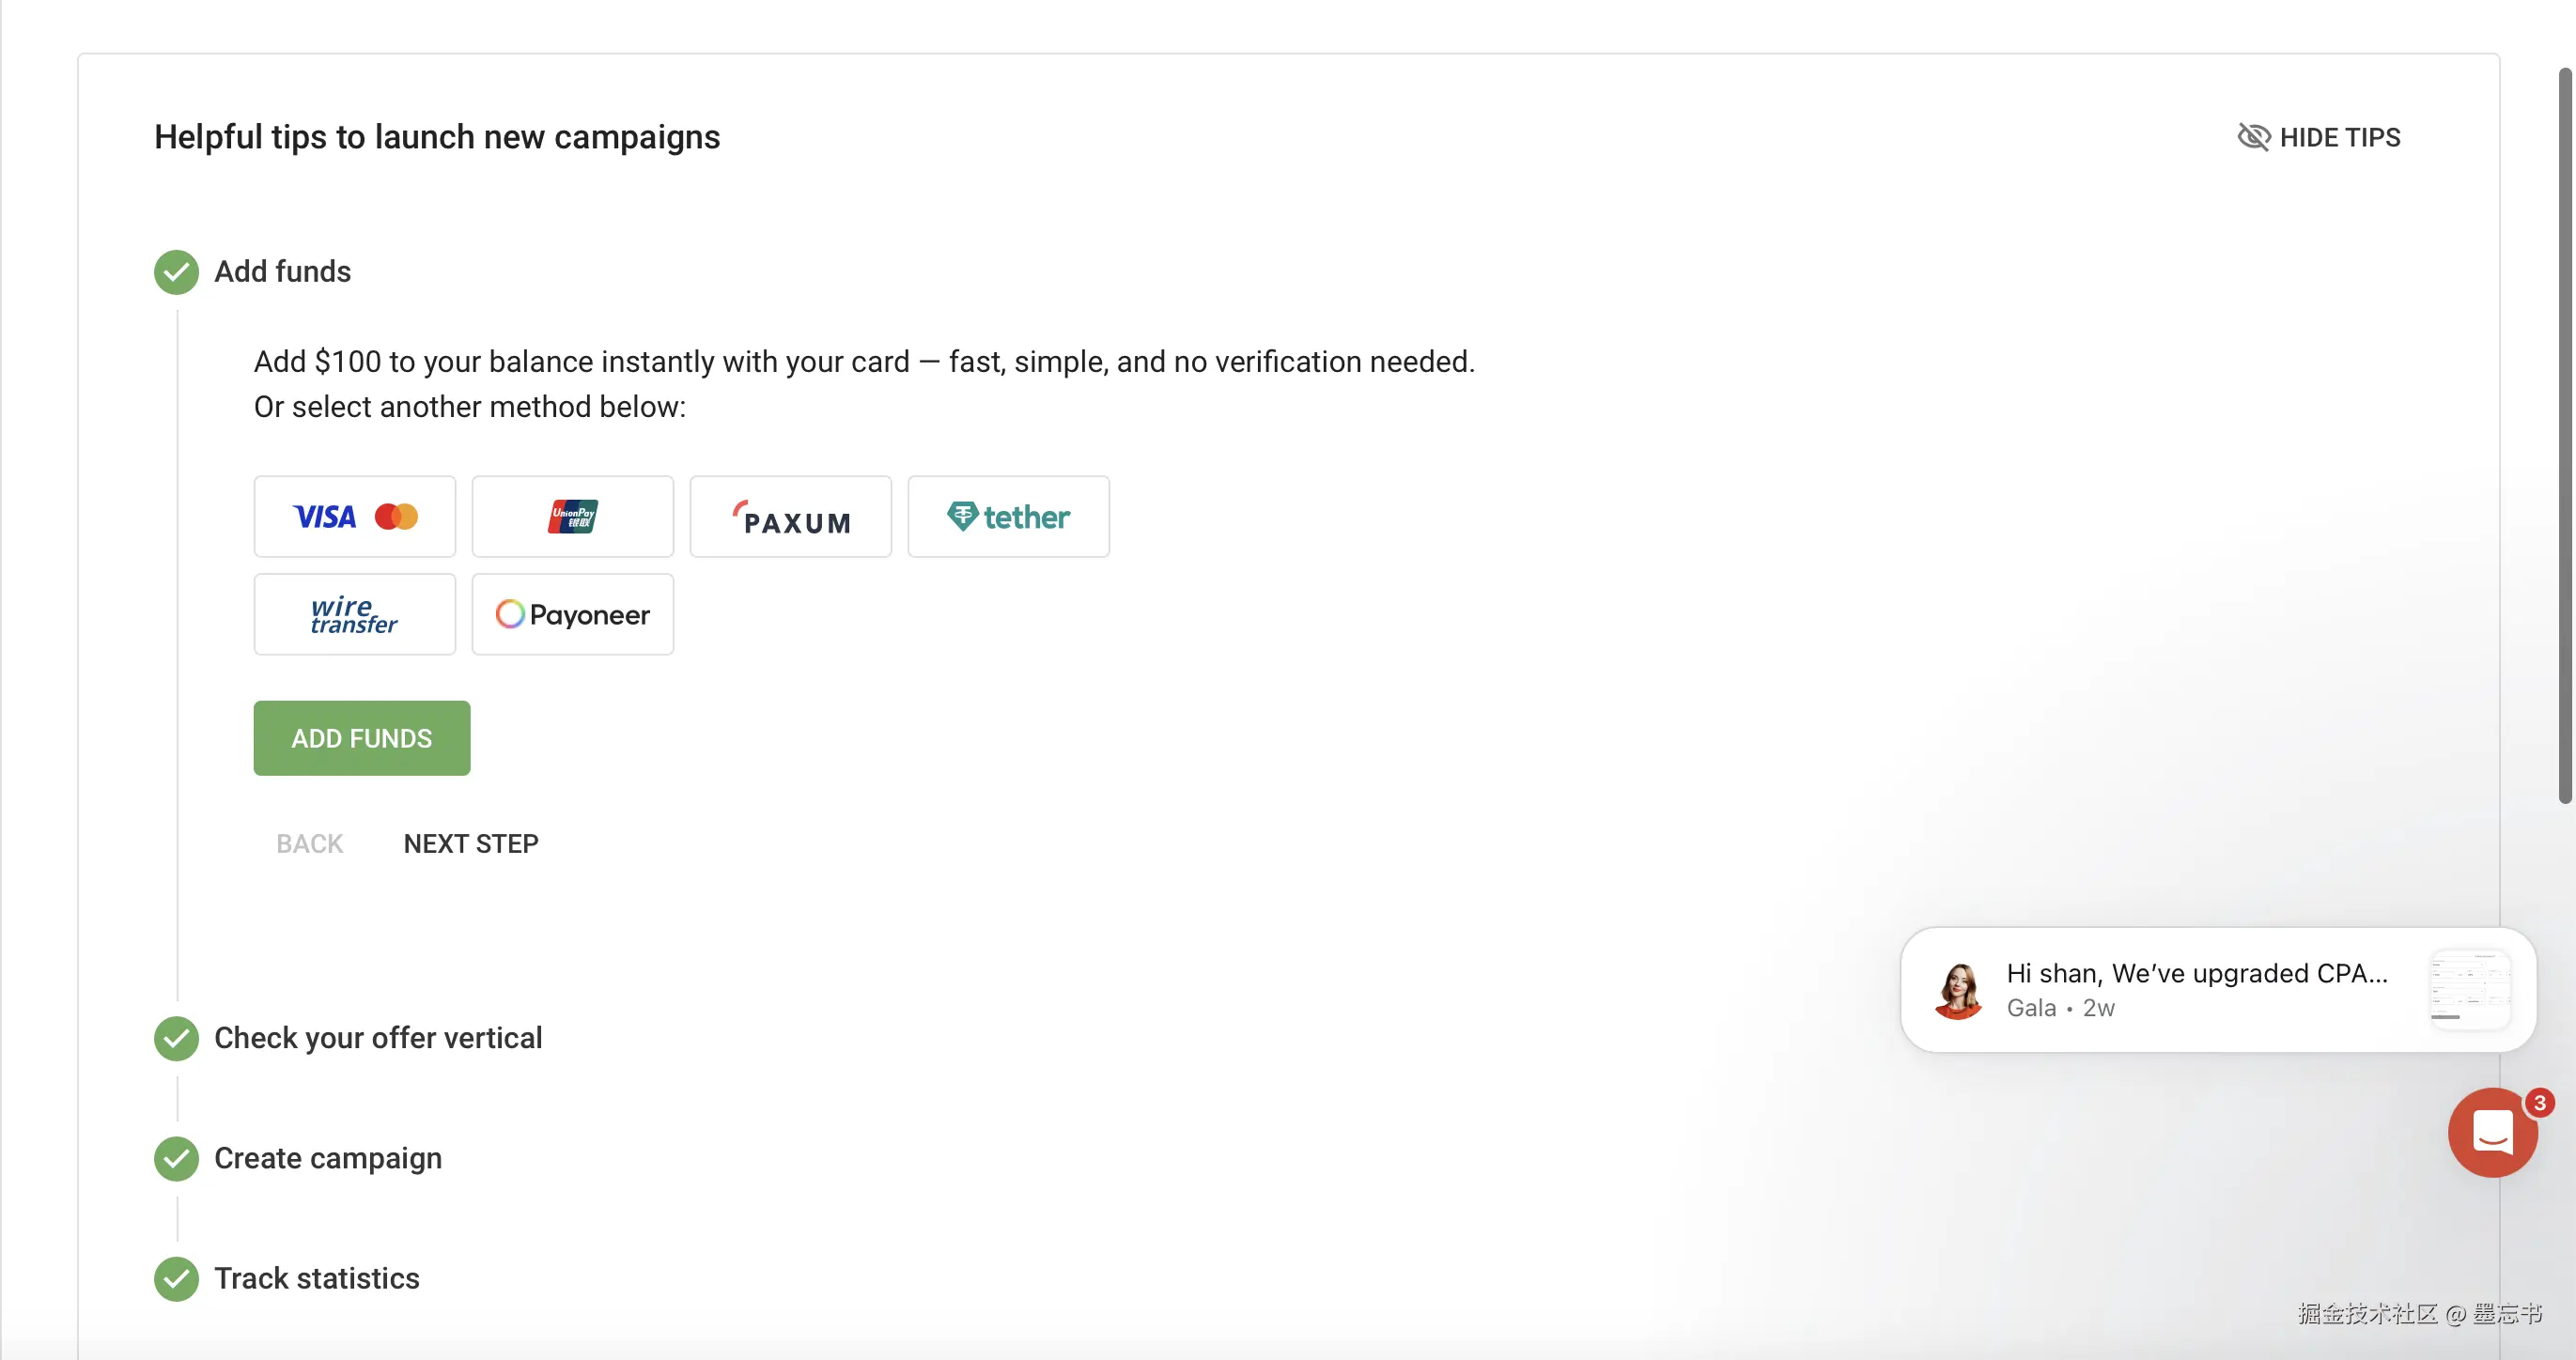The image size is (2576, 1360).
Task: Choose wire transfer payment option
Action: pos(354,614)
